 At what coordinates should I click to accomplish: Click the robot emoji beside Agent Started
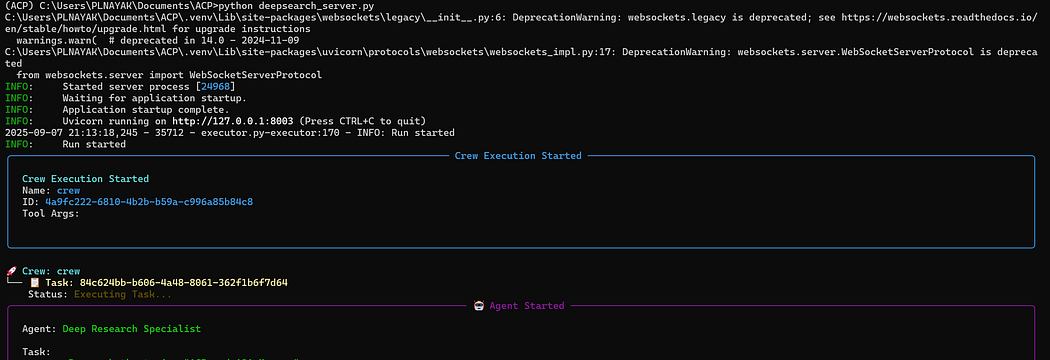(x=479, y=306)
